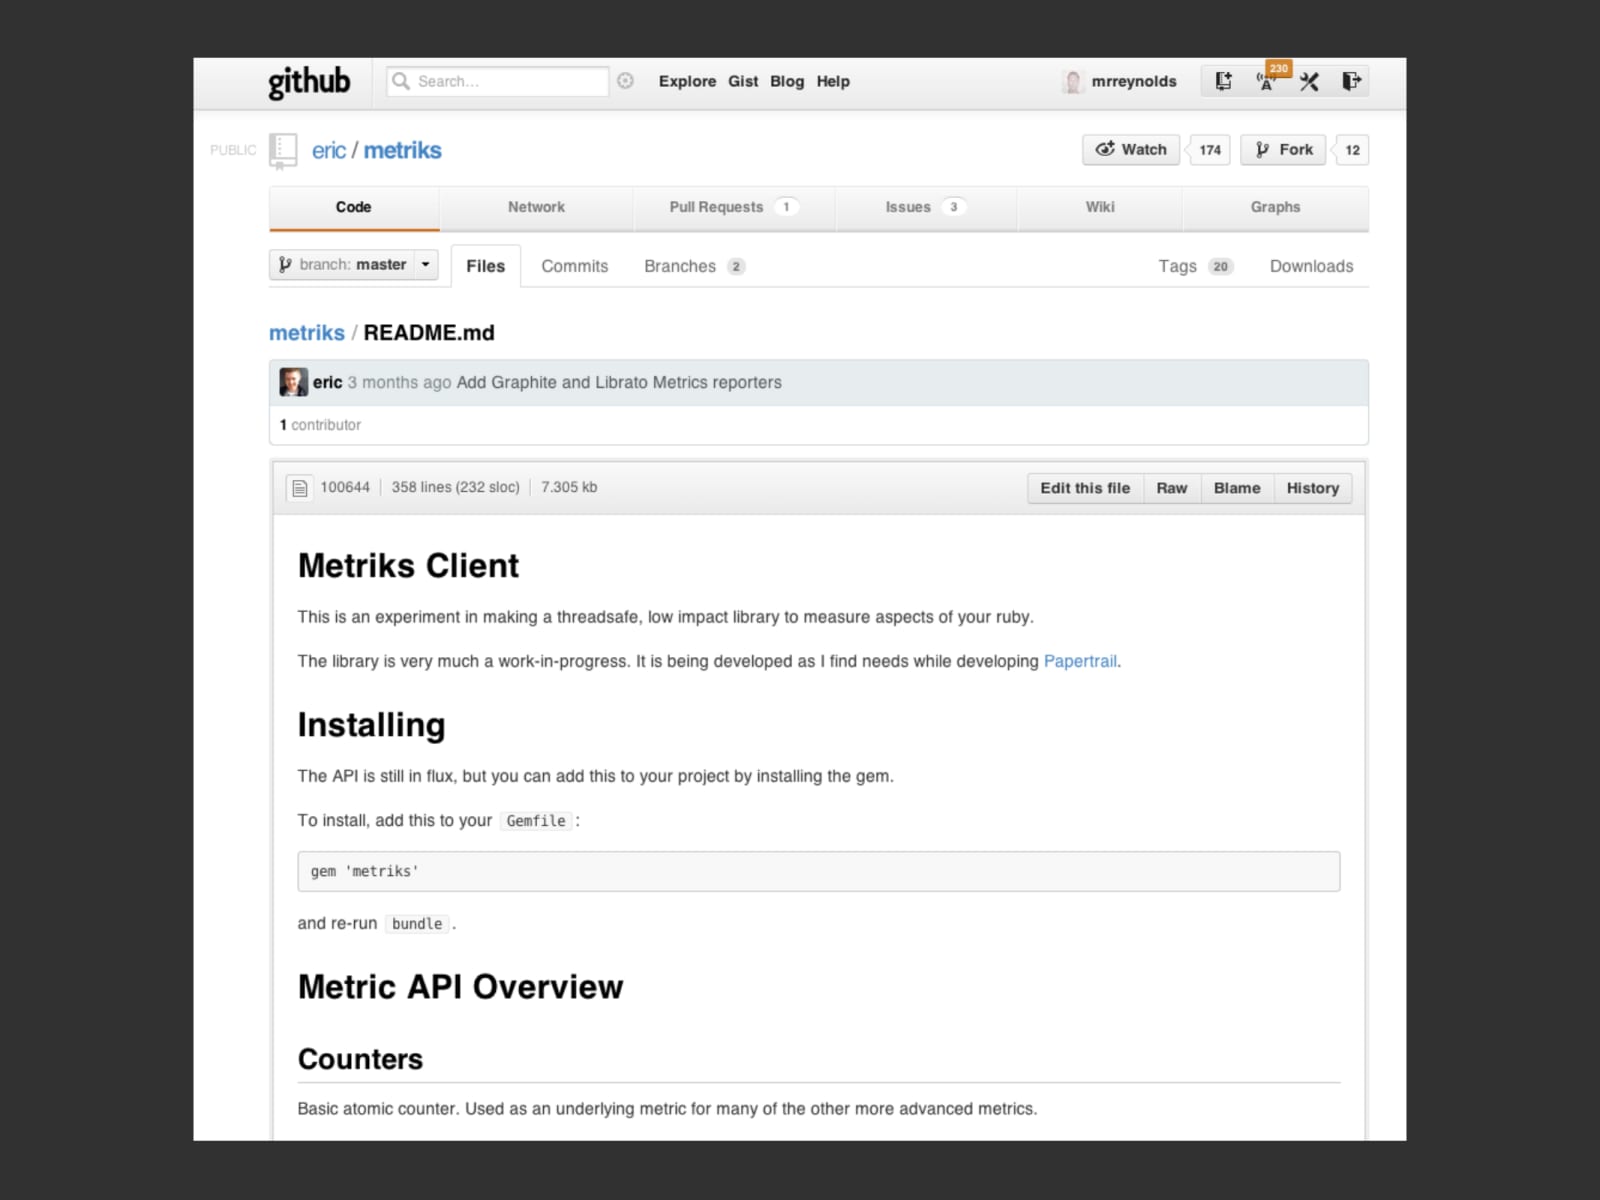1600x1200 pixels.
Task: Focus the Search input field
Action: (x=498, y=81)
